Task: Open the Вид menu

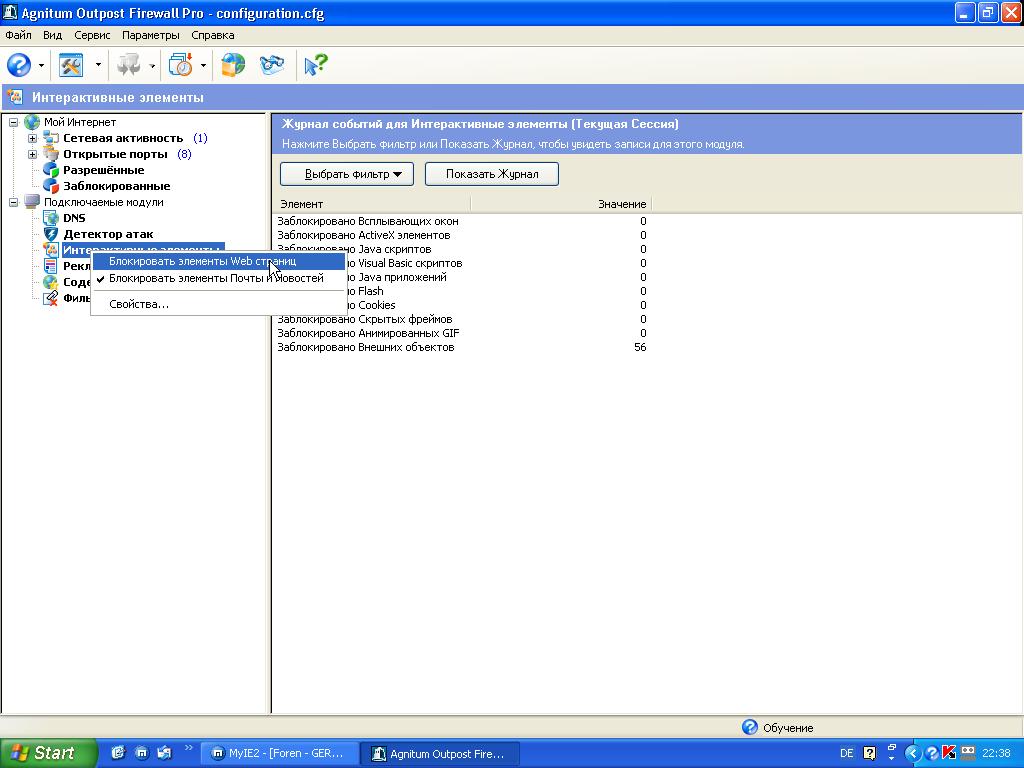Action: (x=52, y=35)
